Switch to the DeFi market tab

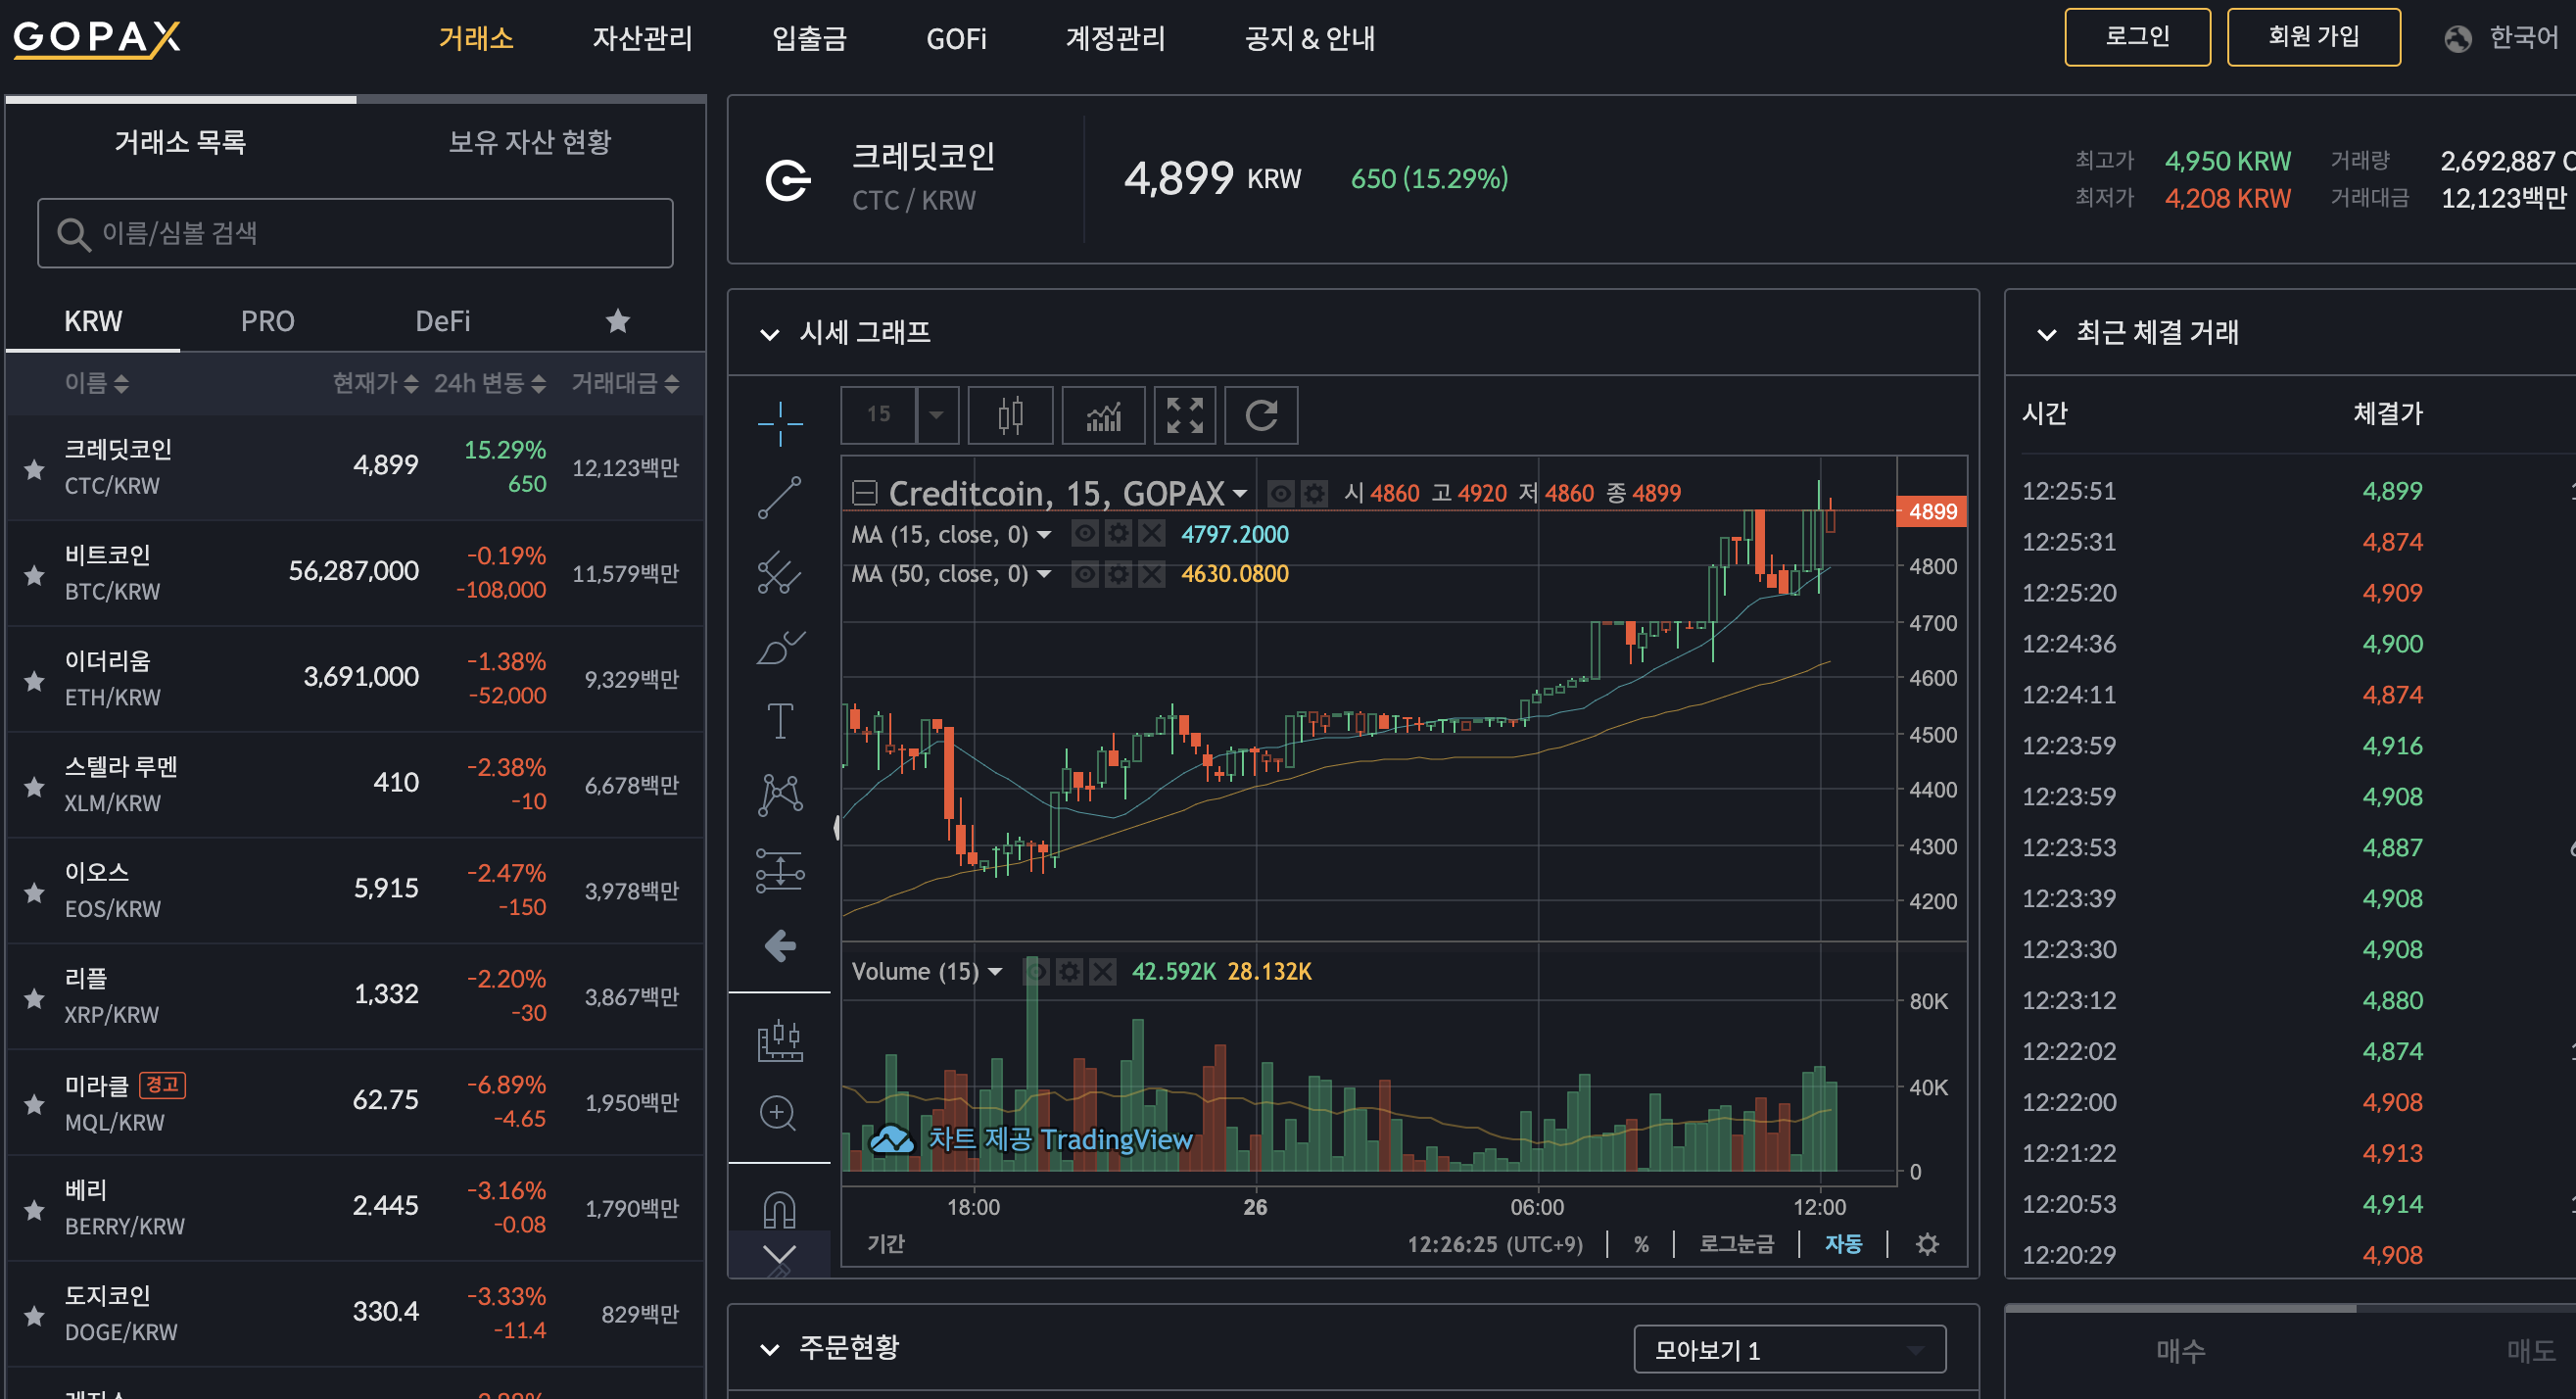pos(442,321)
